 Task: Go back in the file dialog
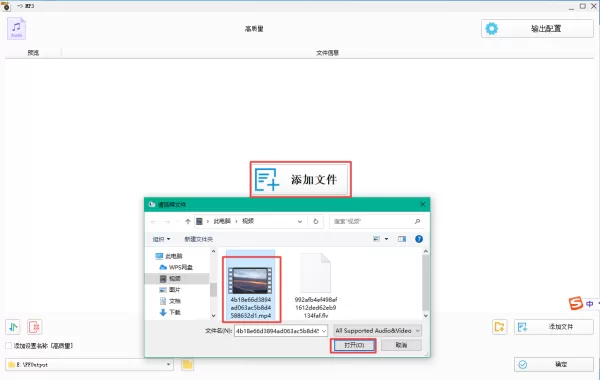coord(153,222)
